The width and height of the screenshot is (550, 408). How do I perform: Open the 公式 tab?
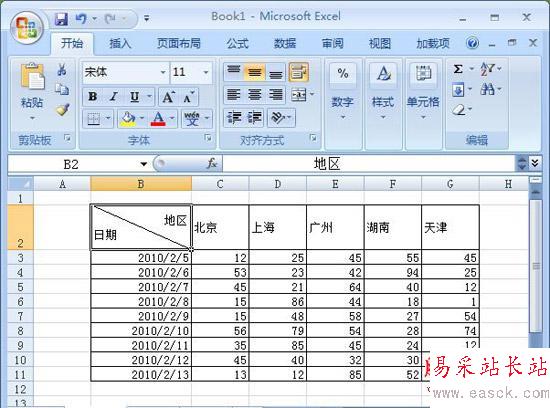coord(237,43)
